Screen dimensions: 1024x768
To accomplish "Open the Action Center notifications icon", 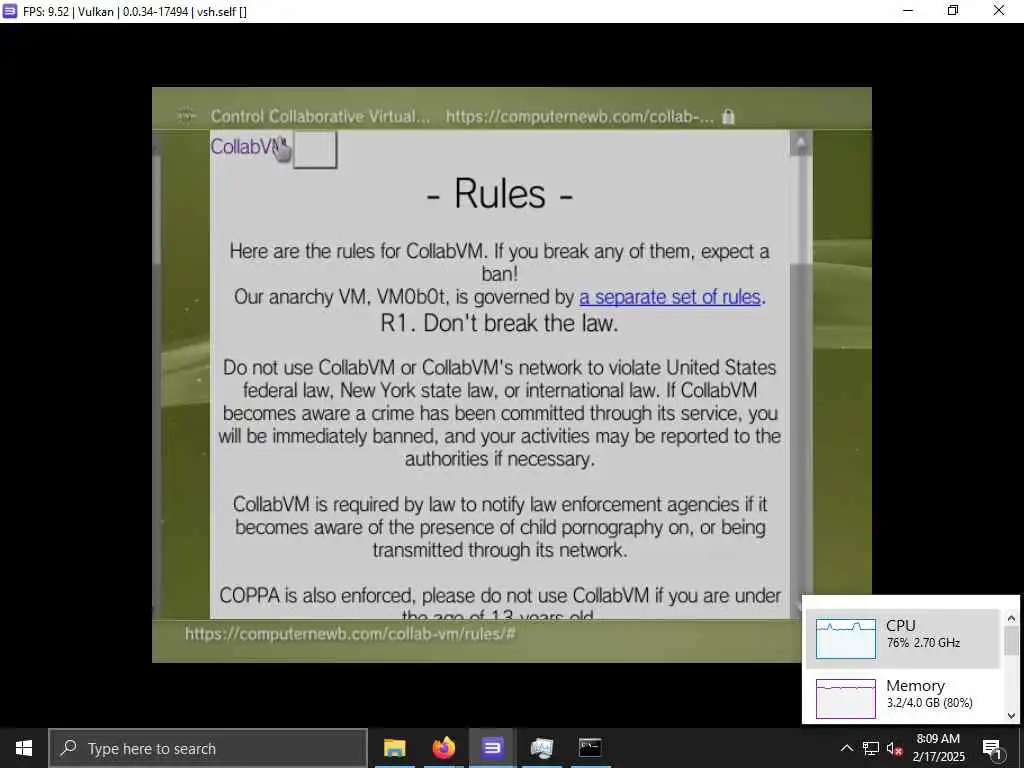I will tap(992, 748).
